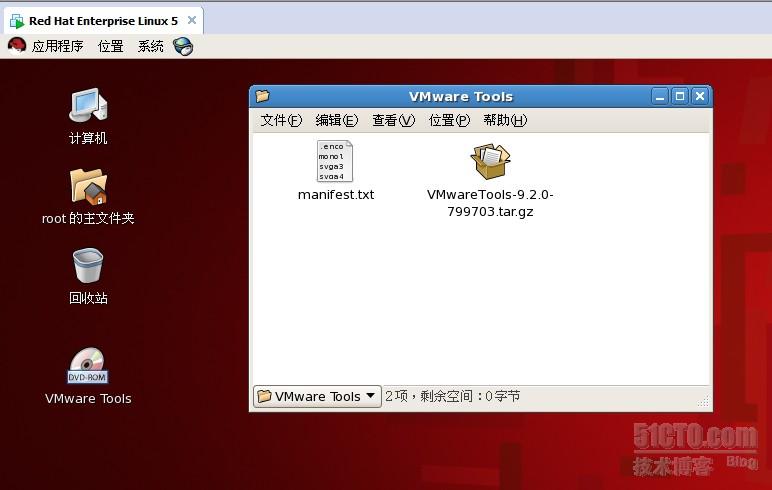Maximize the VMware Tools window
772x490 pixels.
[680, 96]
